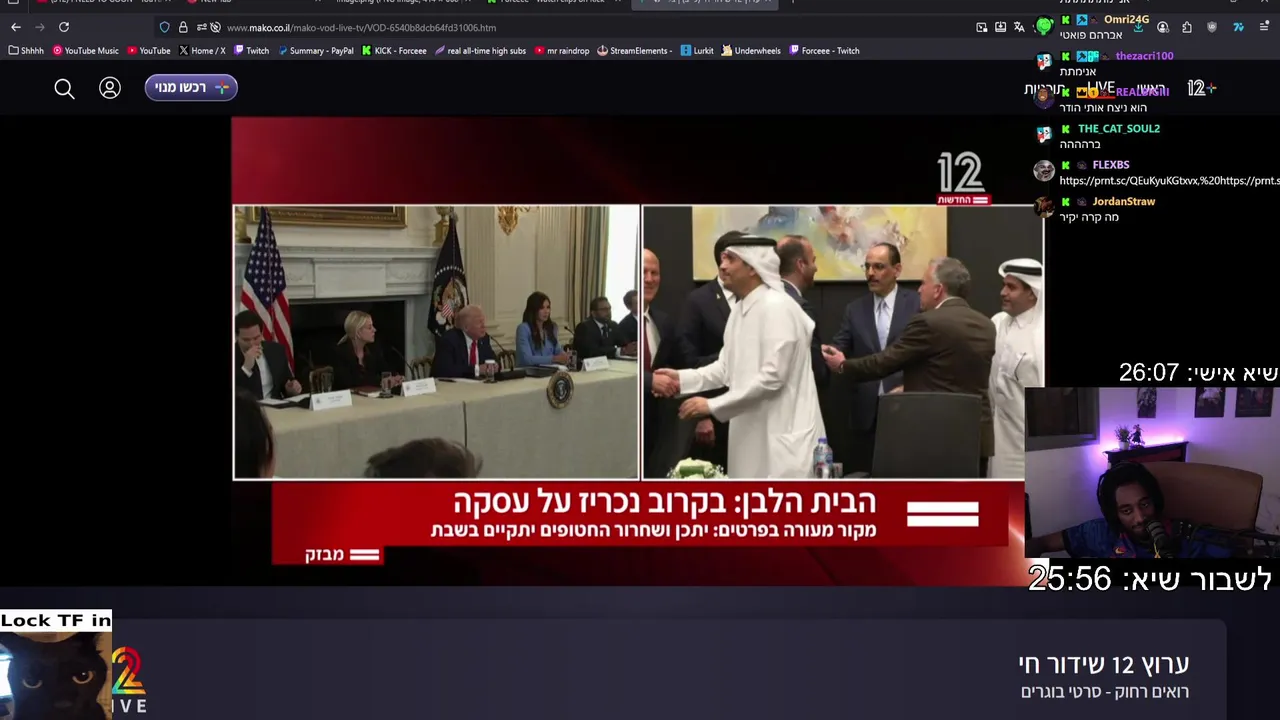The height and width of the screenshot is (720, 1280).
Task: Open the YouTube bookmark
Action: 149,50
